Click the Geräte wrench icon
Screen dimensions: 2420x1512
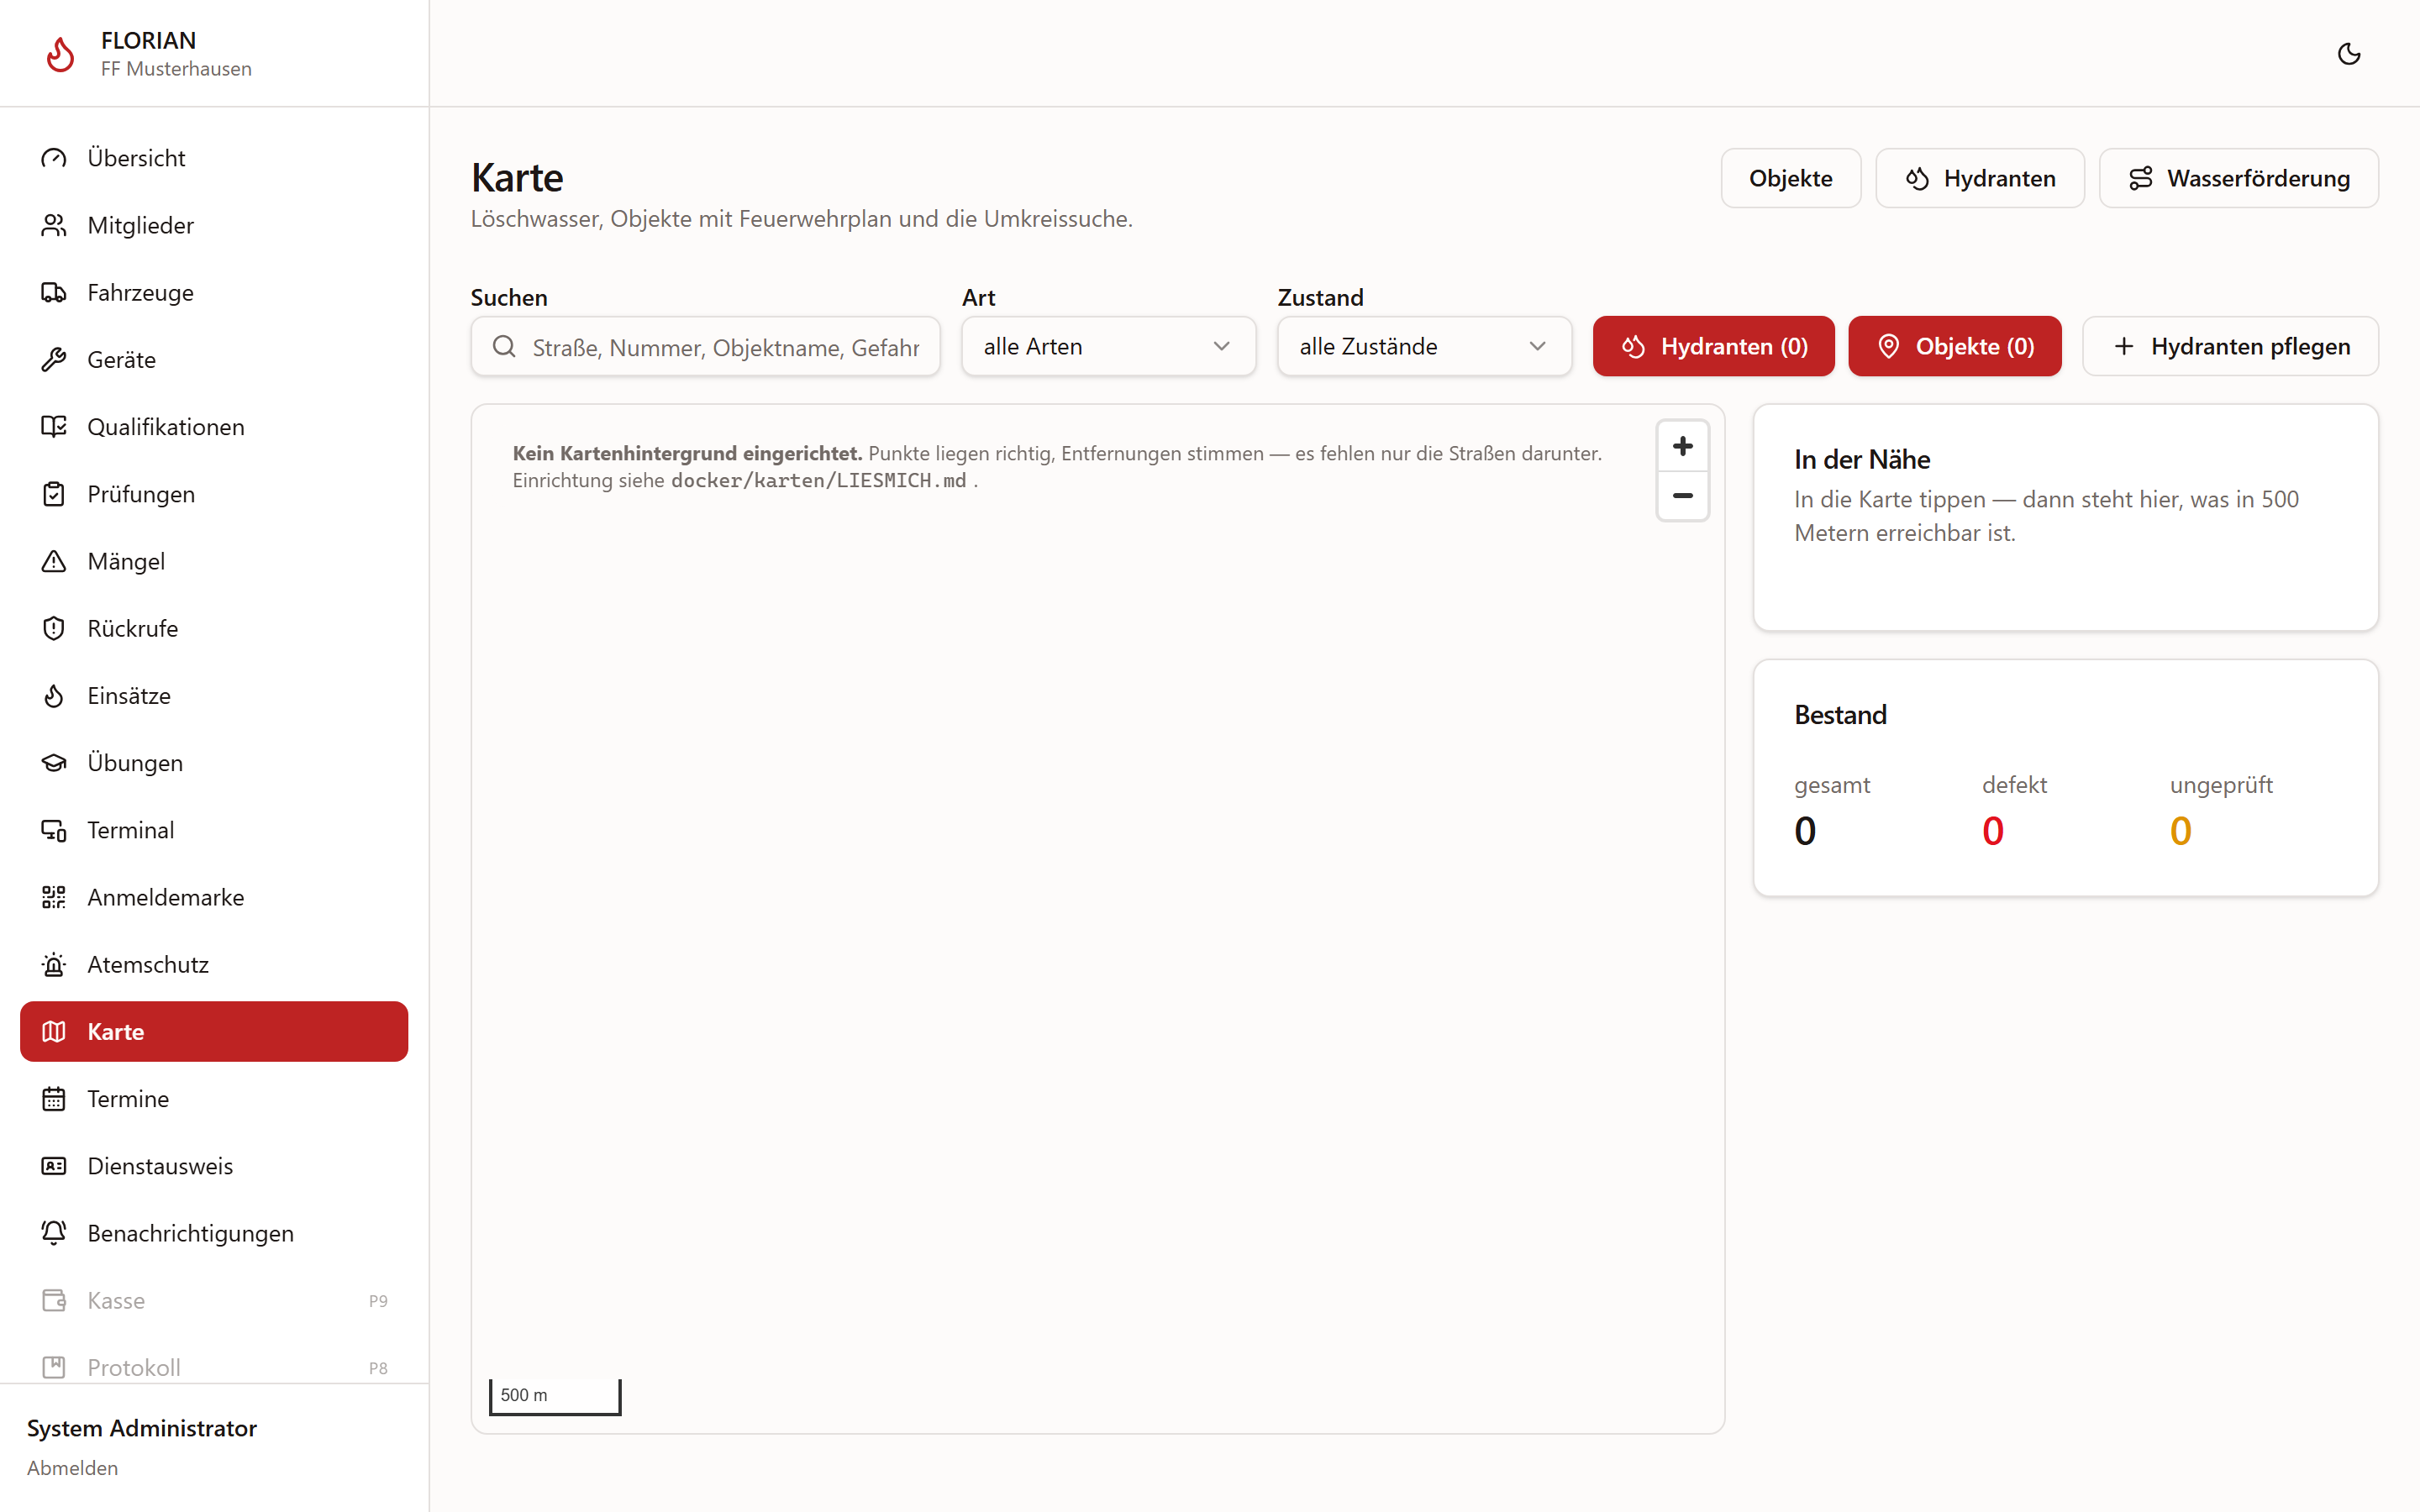click(x=54, y=359)
